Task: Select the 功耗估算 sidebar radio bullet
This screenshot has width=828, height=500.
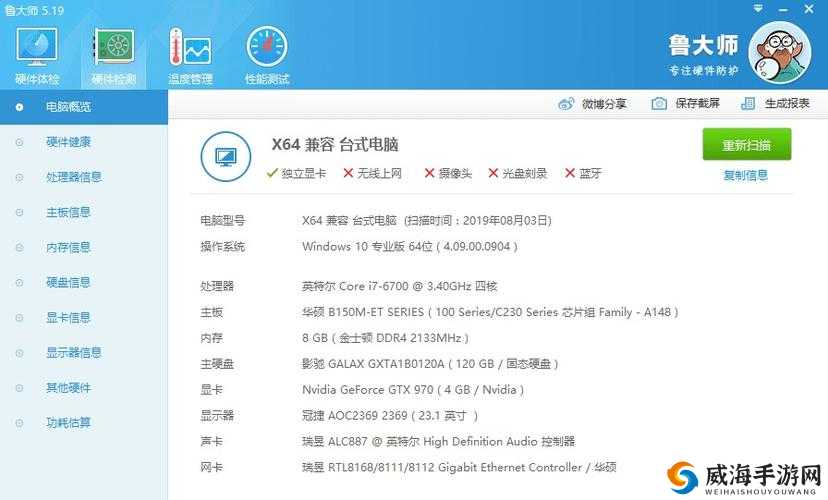Action: pos(20,423)
